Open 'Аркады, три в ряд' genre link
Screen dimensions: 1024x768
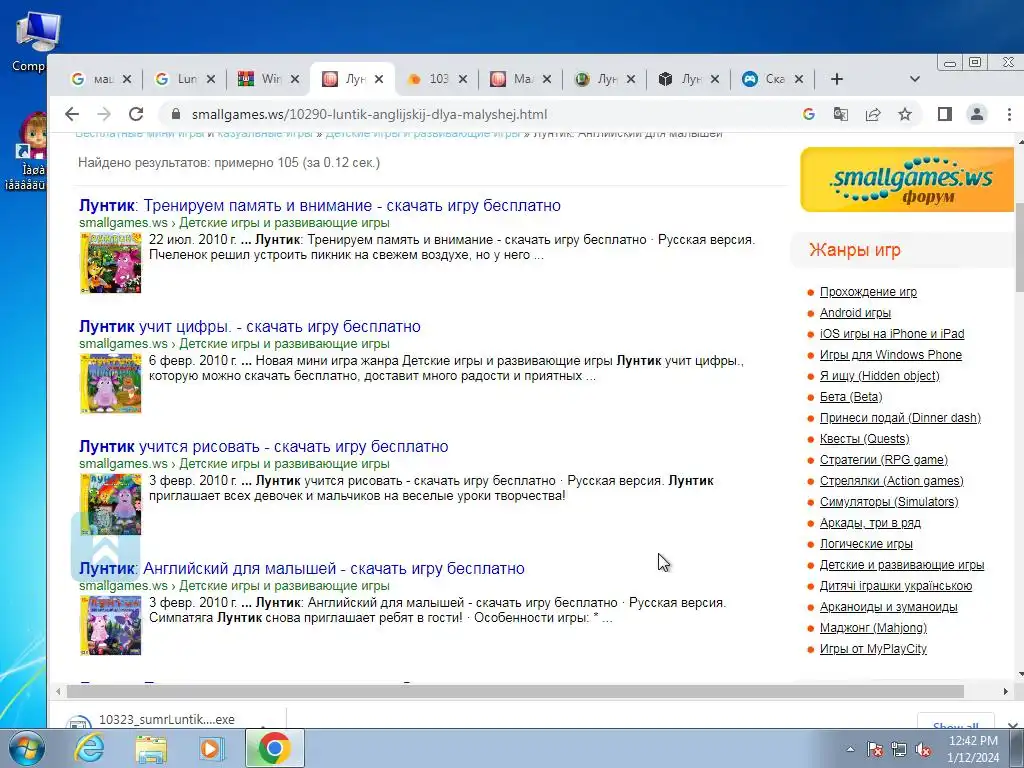870,522
